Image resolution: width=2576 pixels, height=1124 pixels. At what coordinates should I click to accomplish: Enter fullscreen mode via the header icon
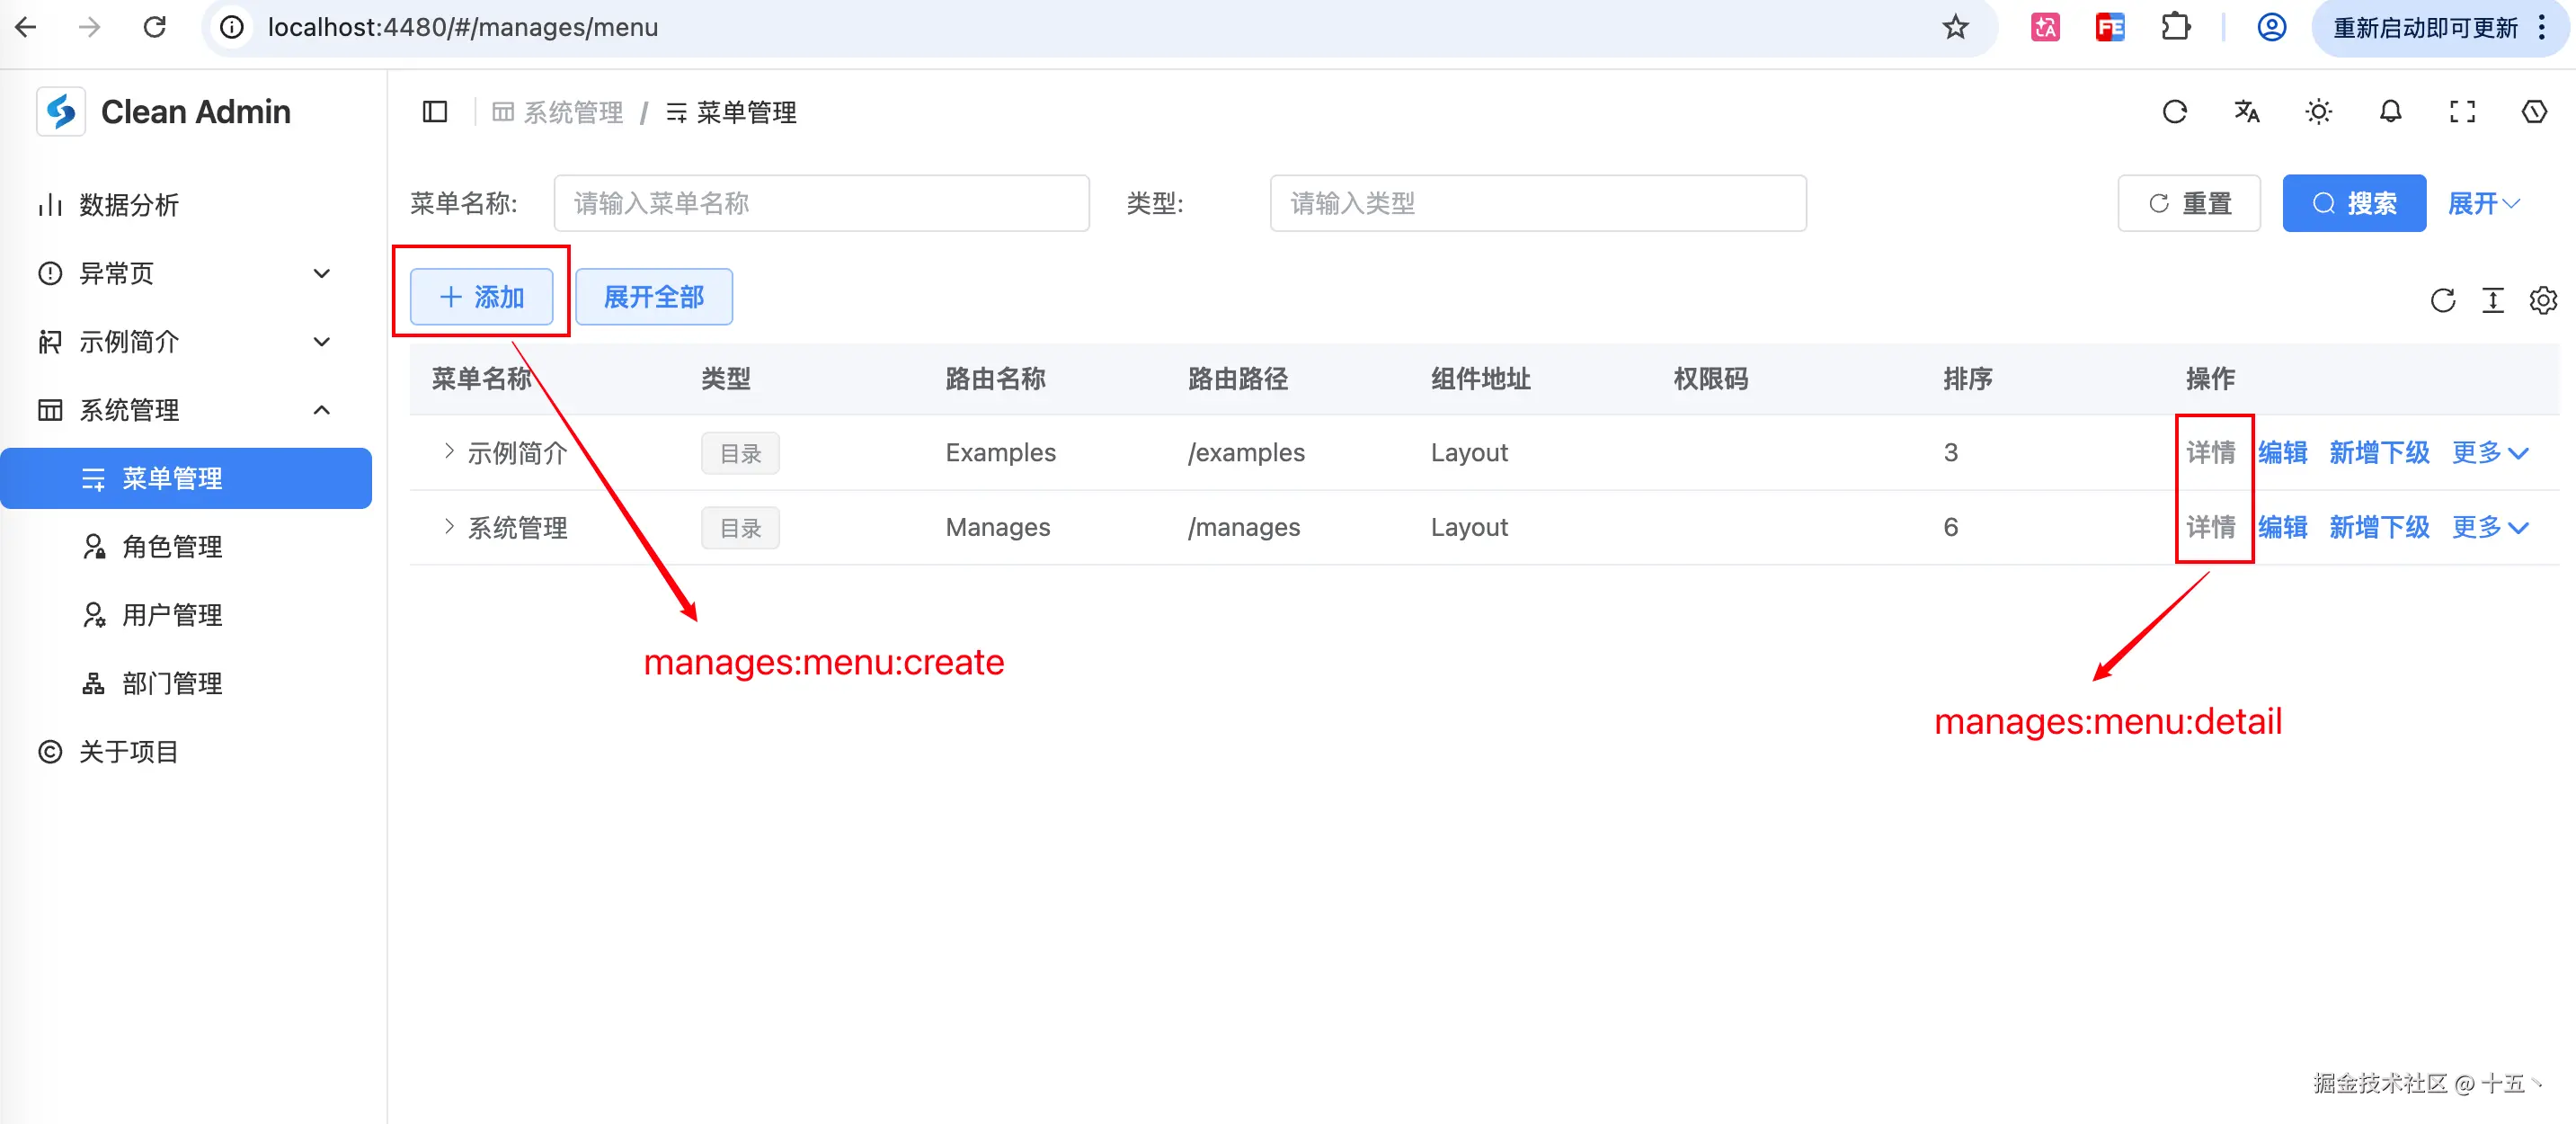click(2462, 112)
